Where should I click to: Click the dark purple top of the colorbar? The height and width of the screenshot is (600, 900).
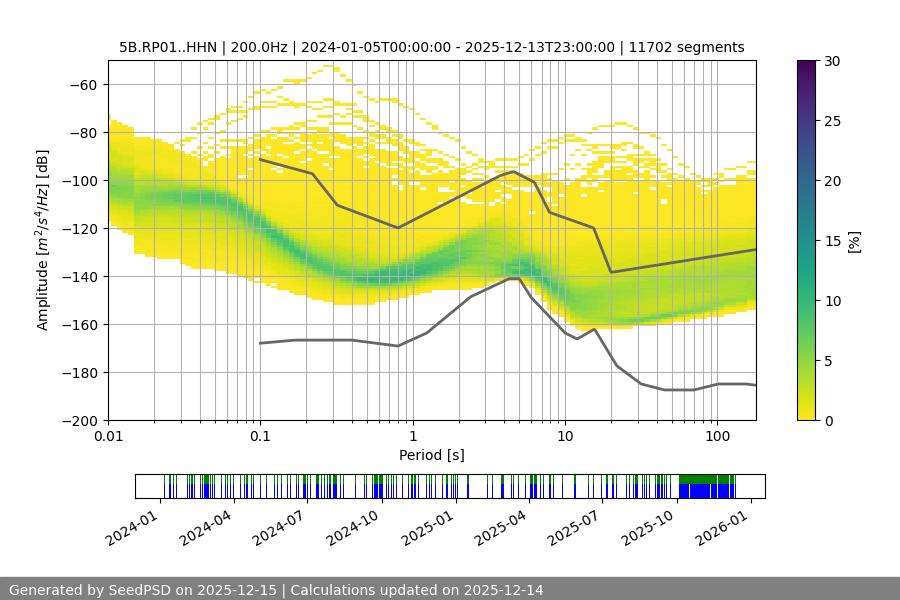807,66
